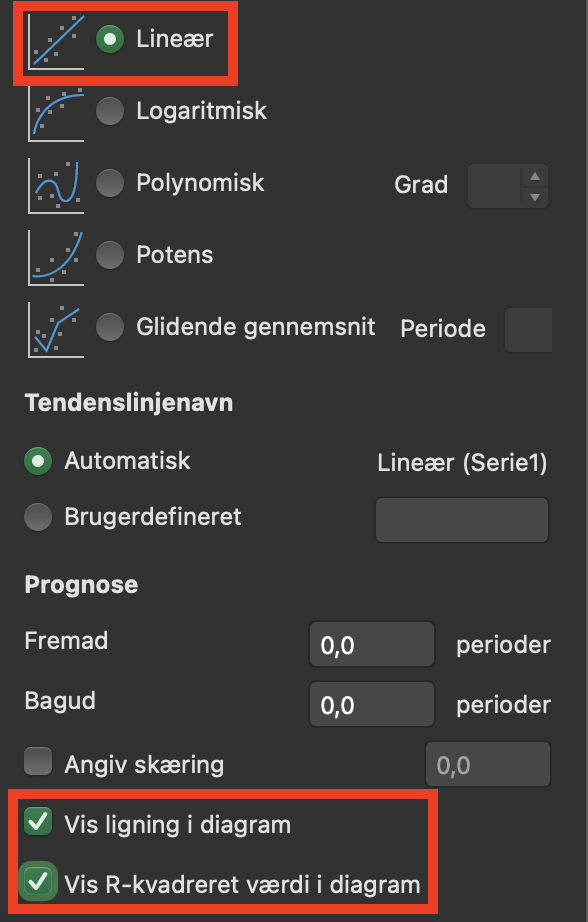The width and height of the screenshot is (588, 922).
Task: Choose Brugerdefineret trendline name option
Action: click(38, 517)
